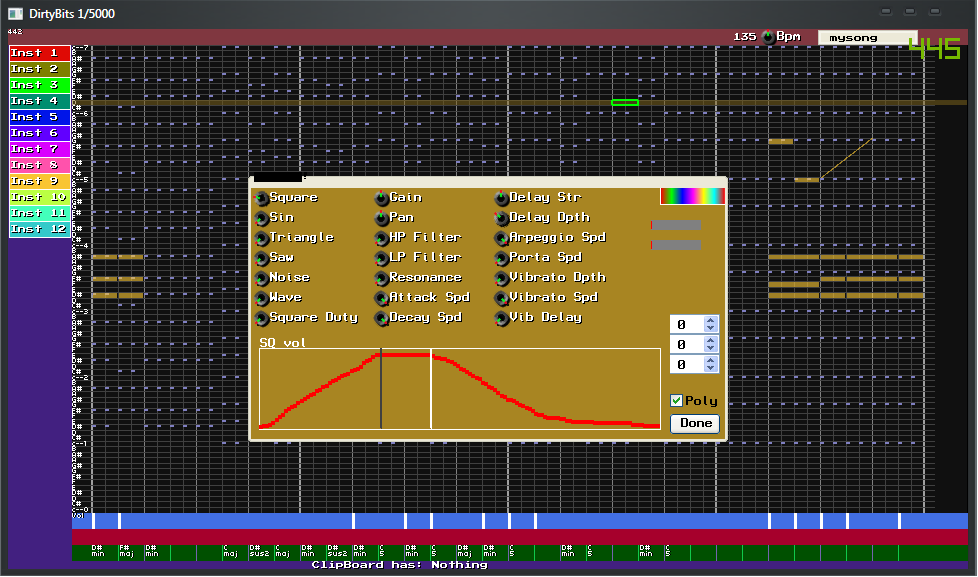978x577 pixels.
Task: Decrease the bottom number spinner value
Action: point(710,368)
